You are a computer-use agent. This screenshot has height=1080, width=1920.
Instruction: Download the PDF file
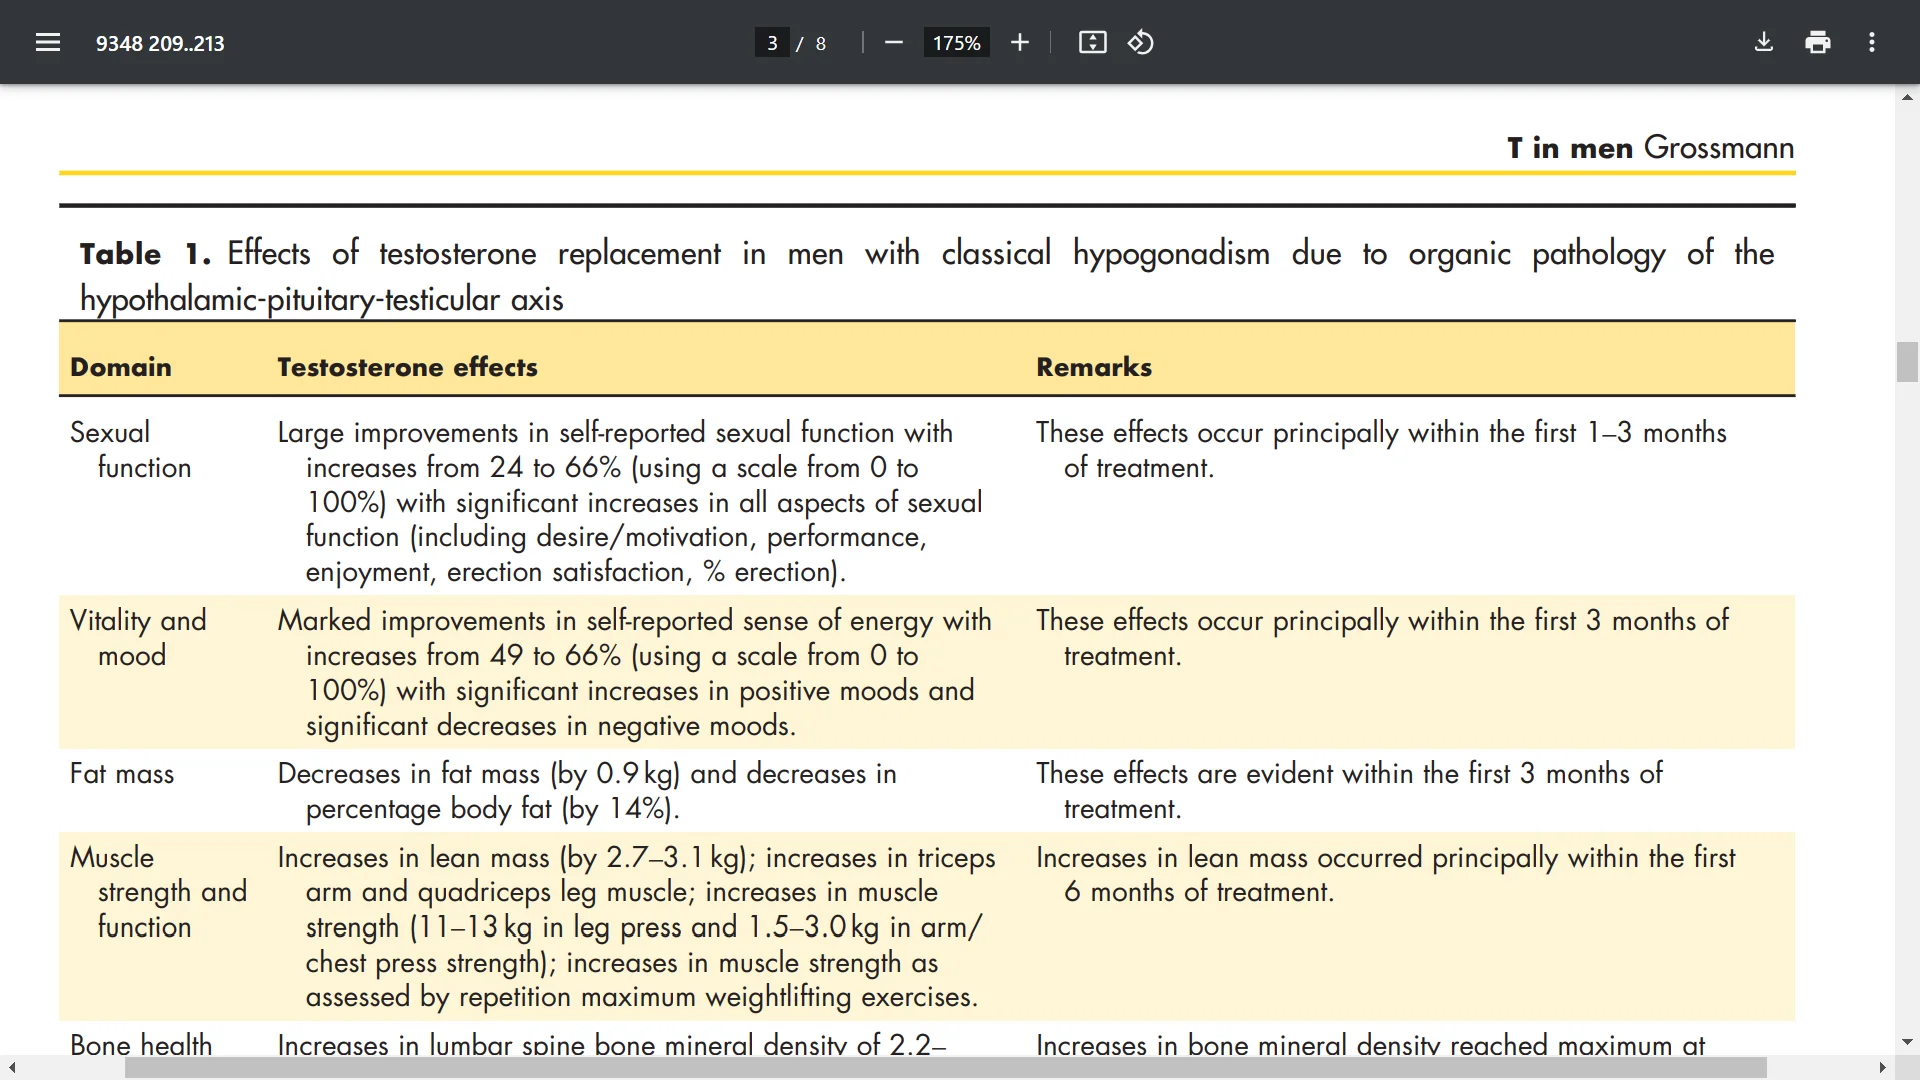(1764, 42)
